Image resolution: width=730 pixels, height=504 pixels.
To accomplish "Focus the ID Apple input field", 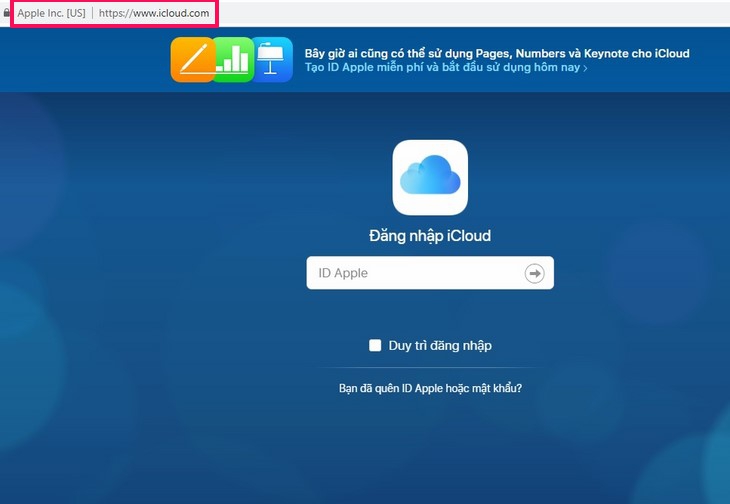I will pos(430,273).
